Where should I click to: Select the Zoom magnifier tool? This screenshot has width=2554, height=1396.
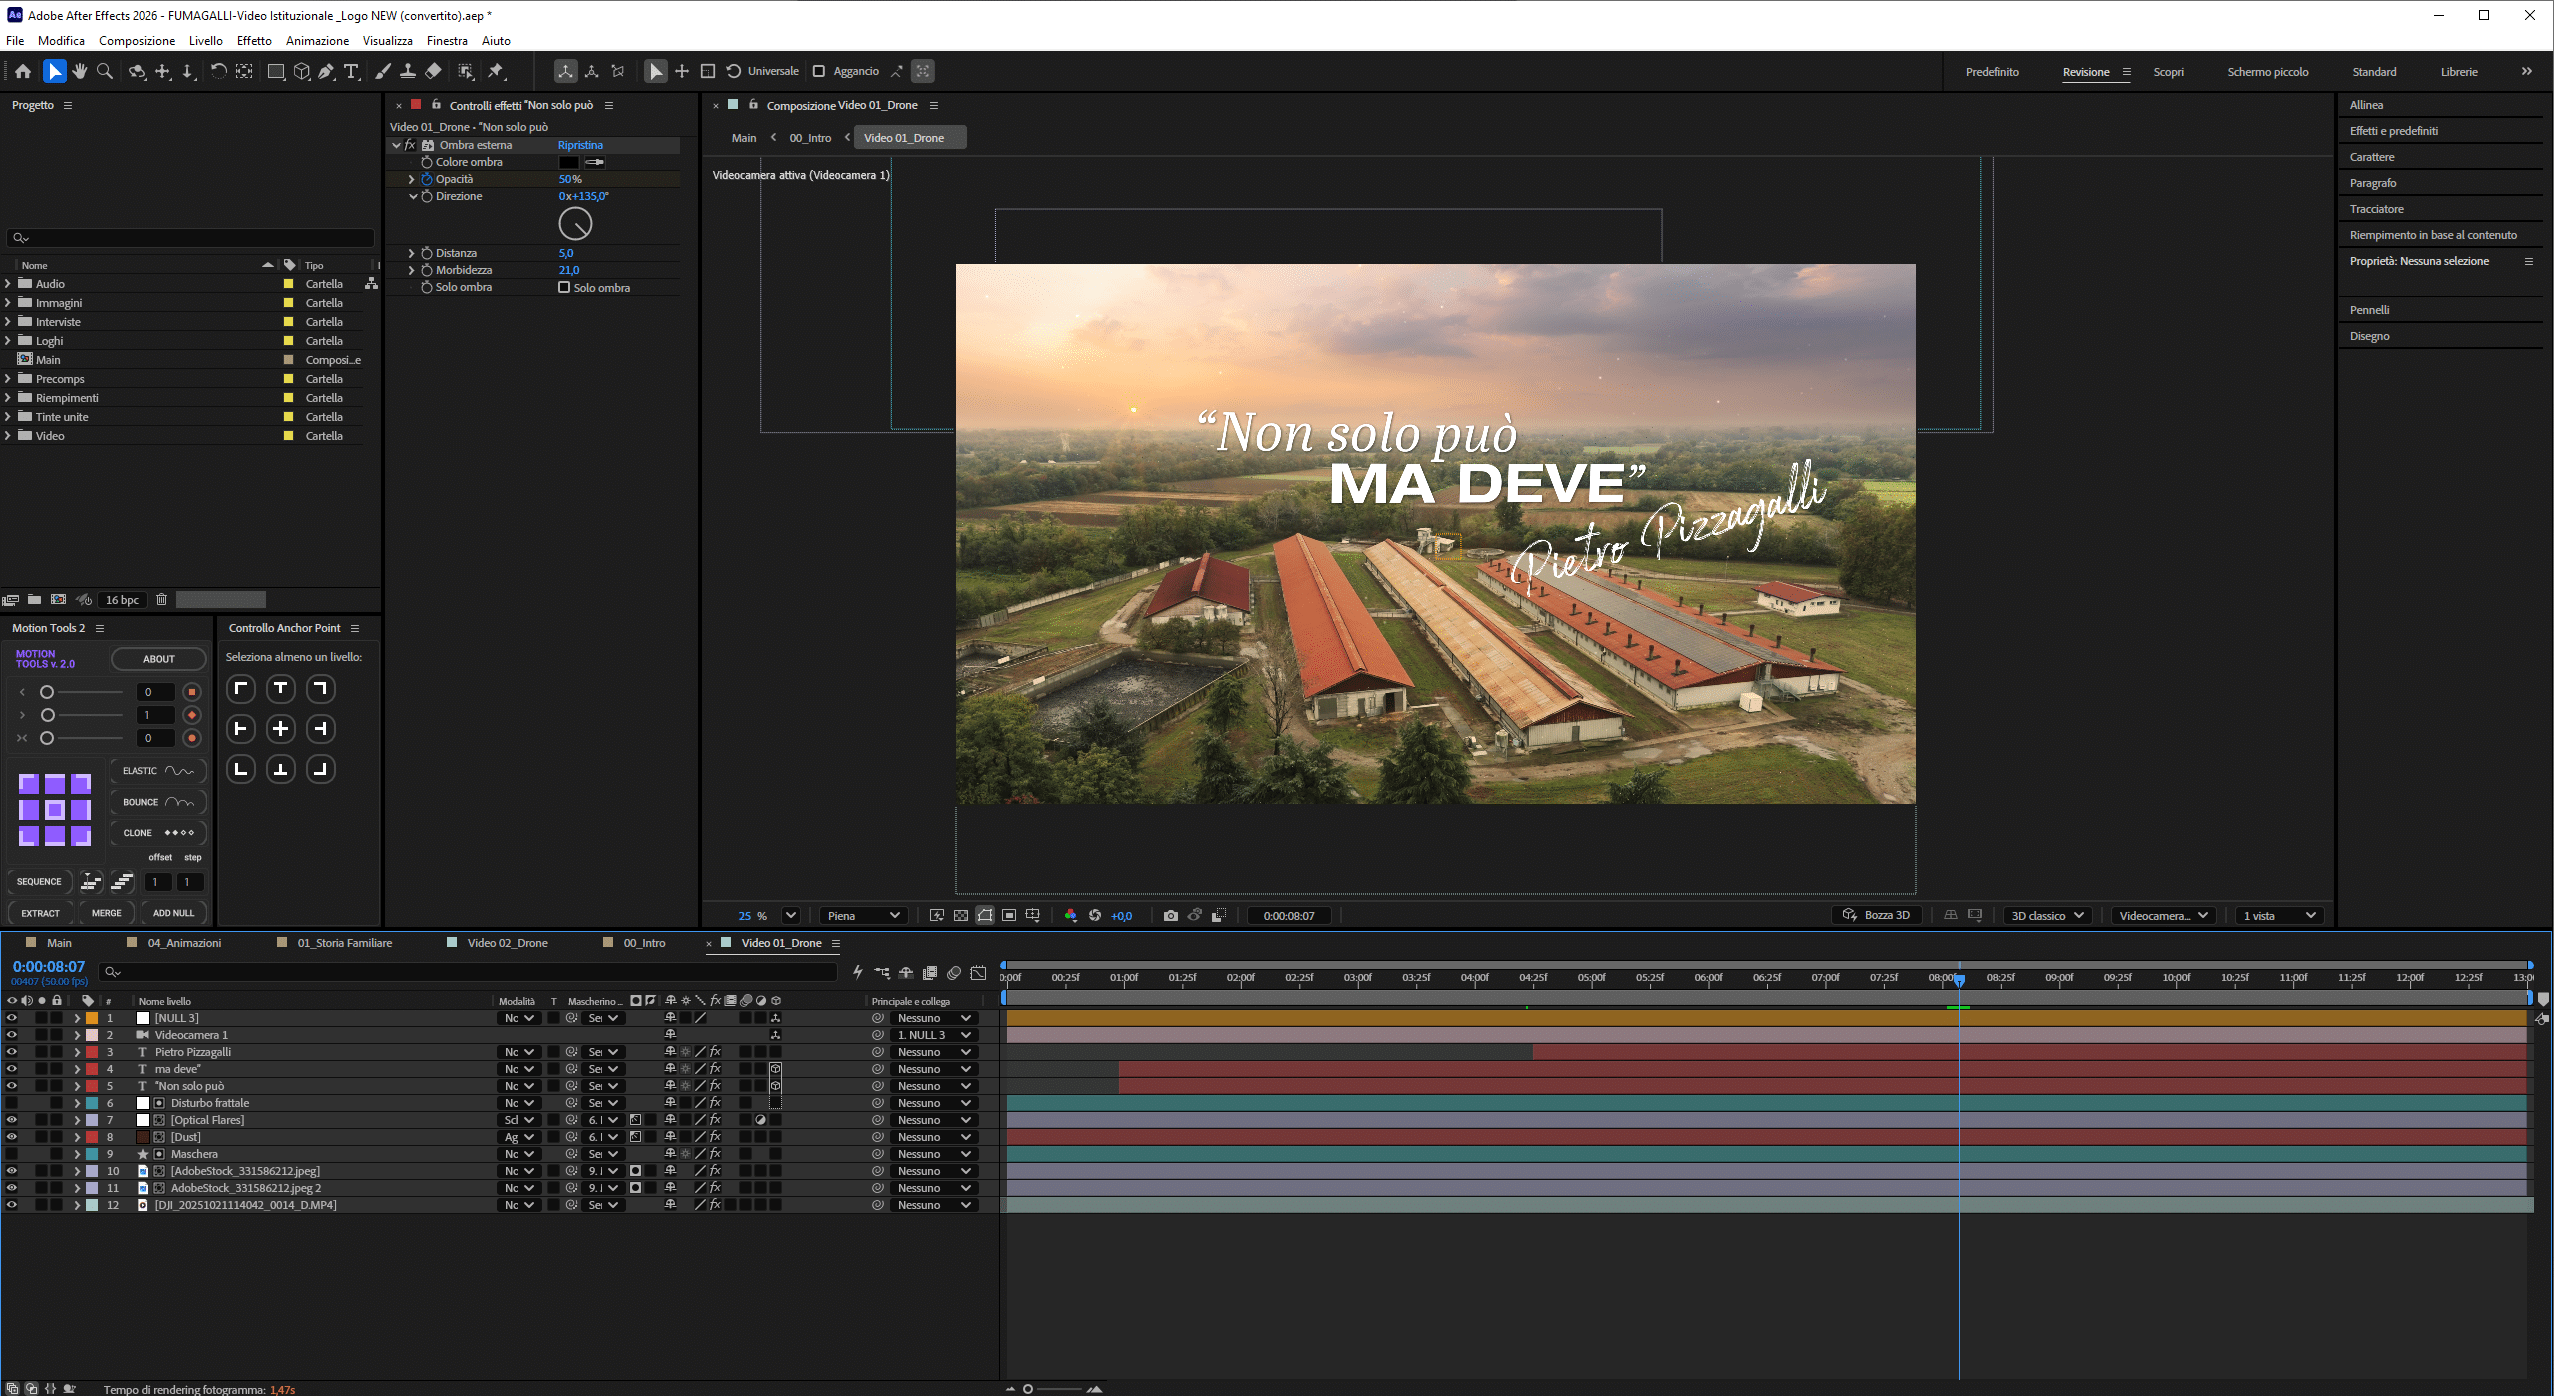click(105, 71)
